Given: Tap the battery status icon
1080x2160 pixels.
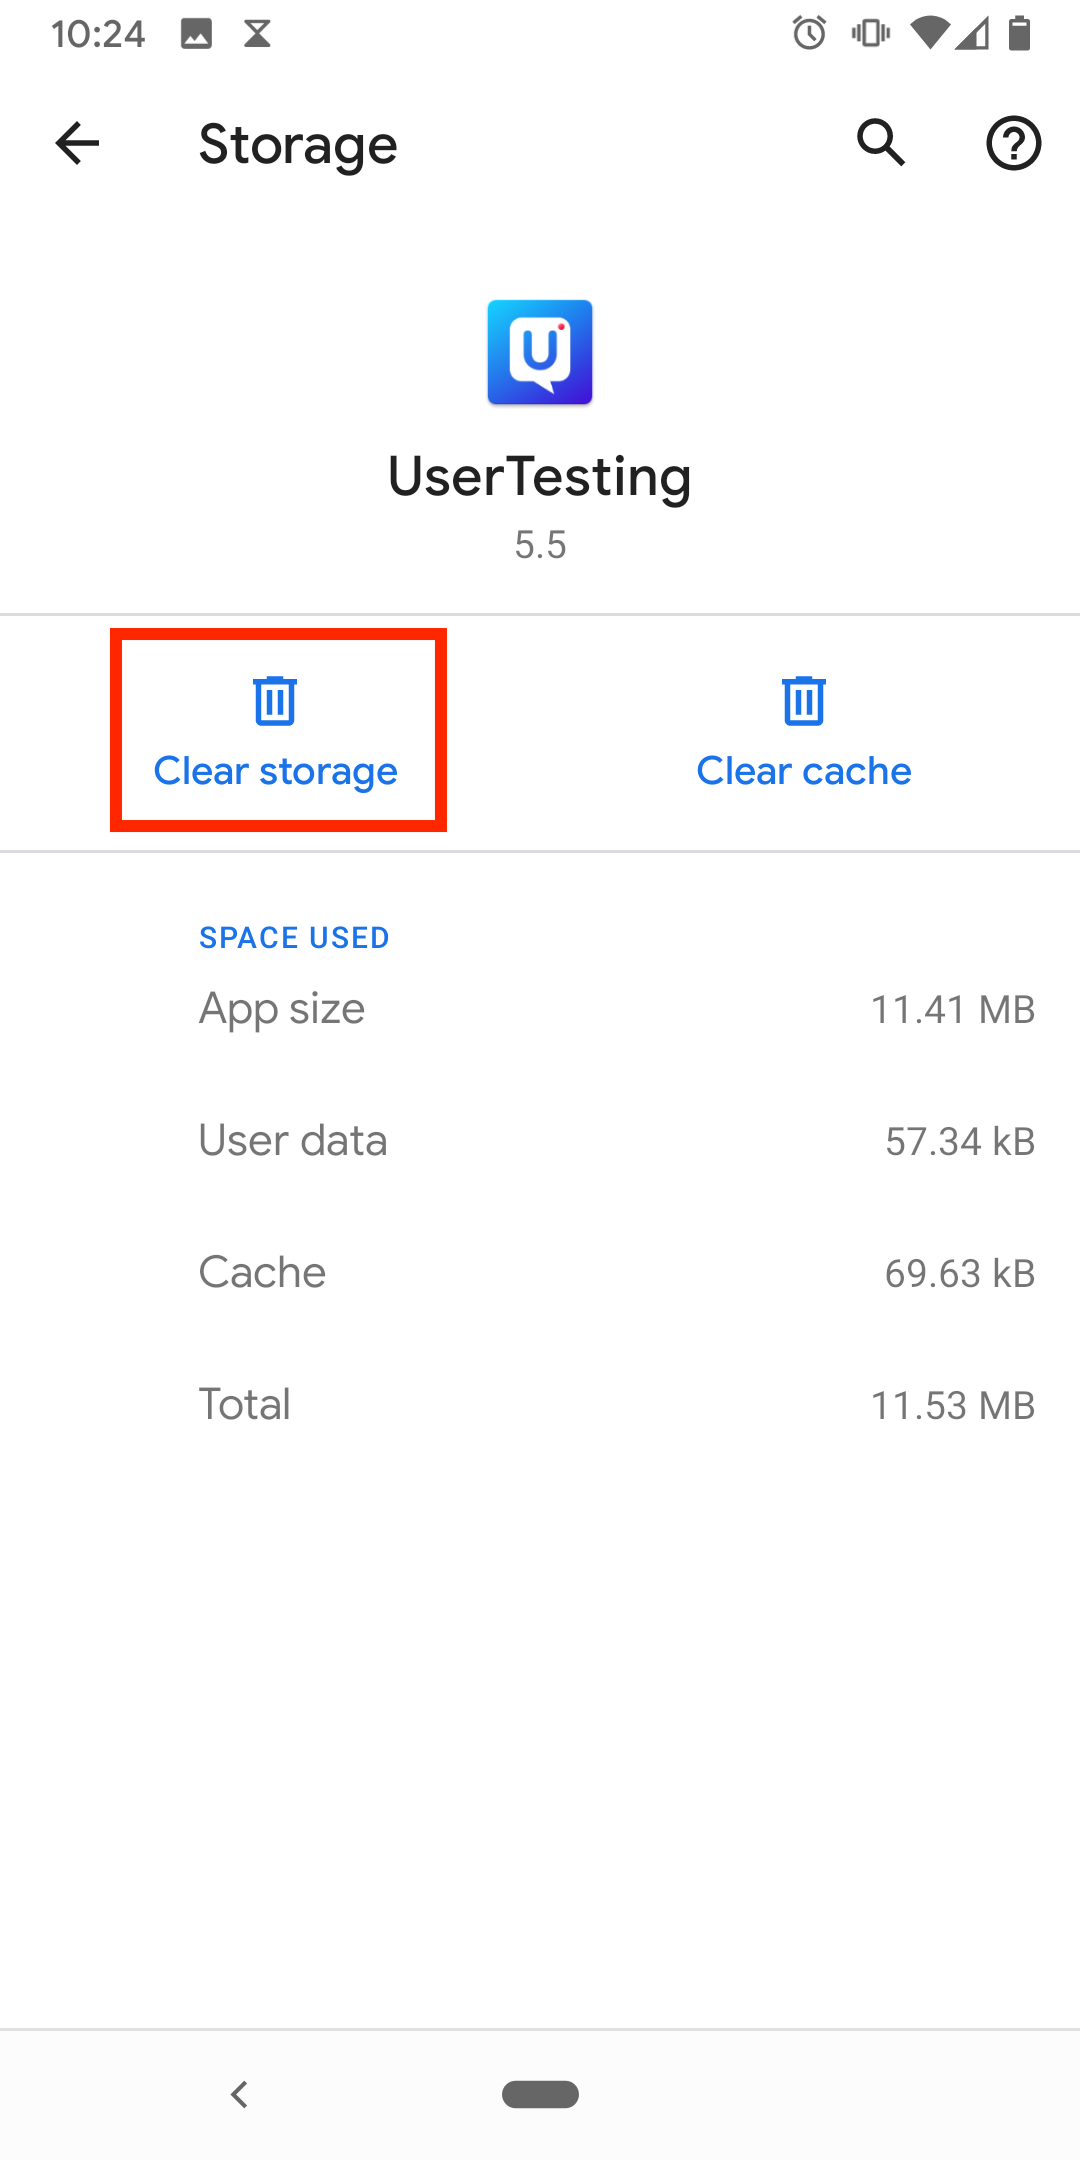Looking at the screenshot, I should (1019, 33).
